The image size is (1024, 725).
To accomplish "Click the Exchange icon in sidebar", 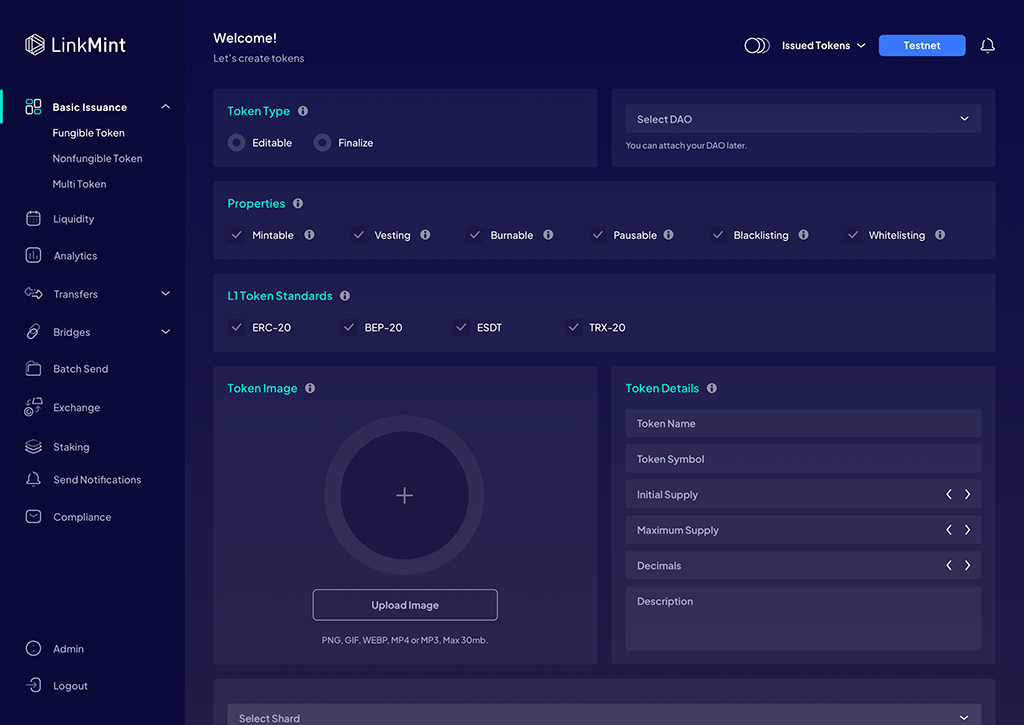I will (x=33, y=407).
